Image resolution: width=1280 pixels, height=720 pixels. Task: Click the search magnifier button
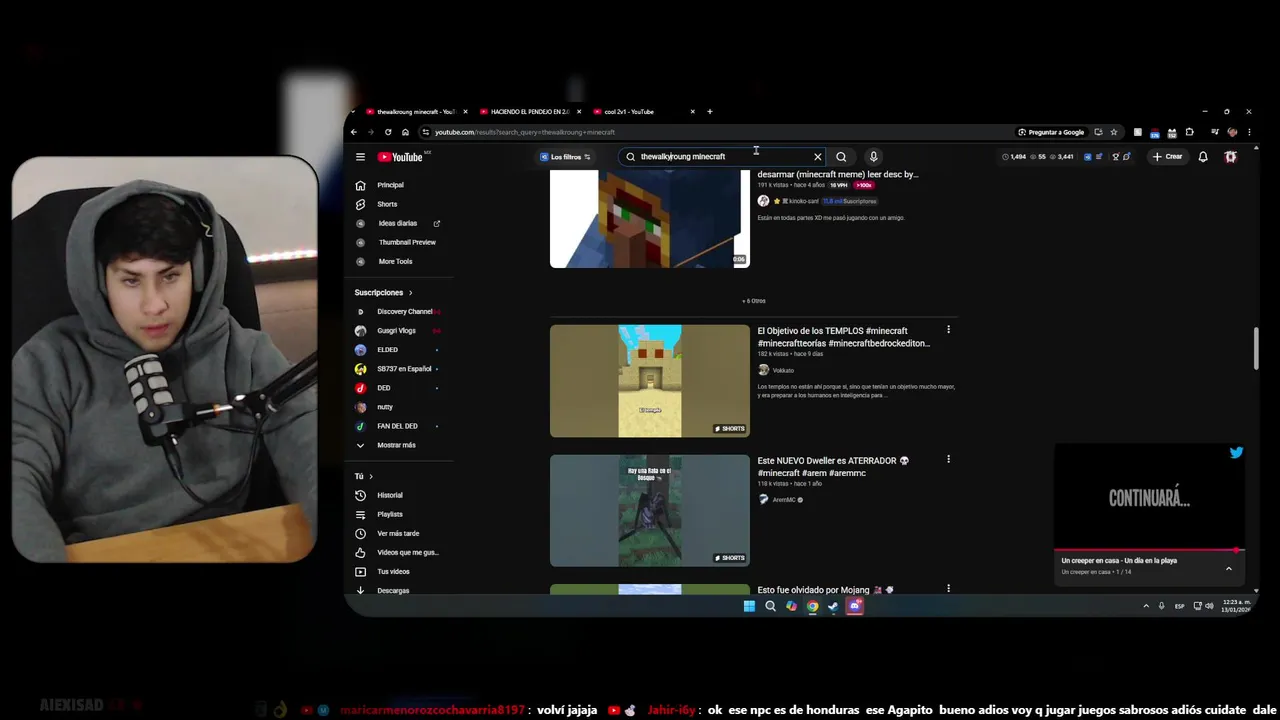841,157
